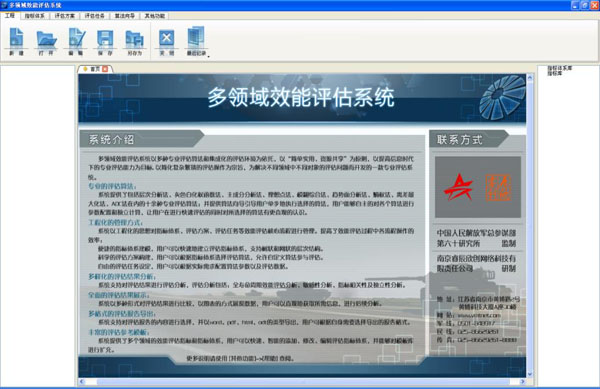Click the 关闭 (Close) project icon
The width and height of the screenshot is (600, 389).
click(x=167, y=42)
